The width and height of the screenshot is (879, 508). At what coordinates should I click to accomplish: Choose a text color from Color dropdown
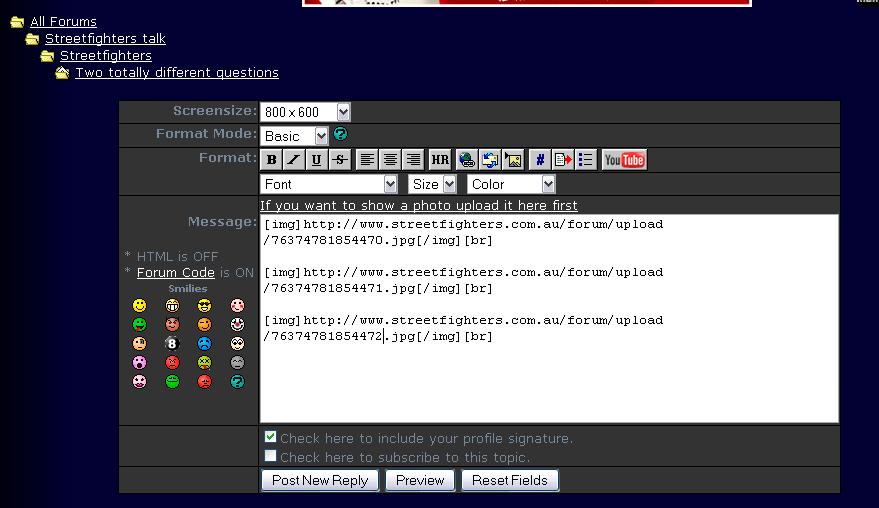point(510,184)
